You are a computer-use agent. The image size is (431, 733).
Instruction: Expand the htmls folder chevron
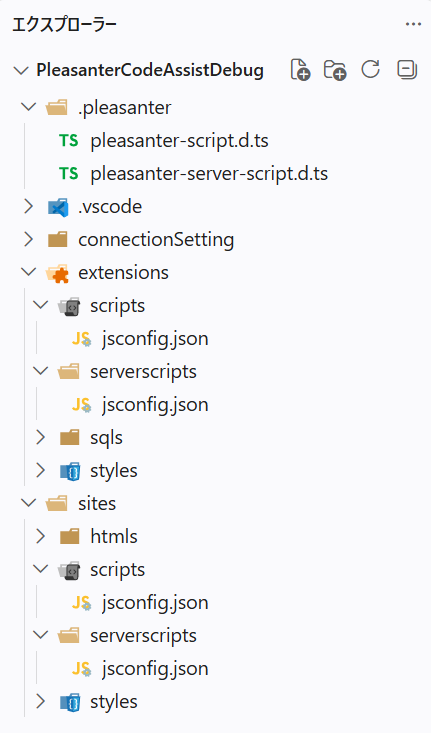click(41, 536)
